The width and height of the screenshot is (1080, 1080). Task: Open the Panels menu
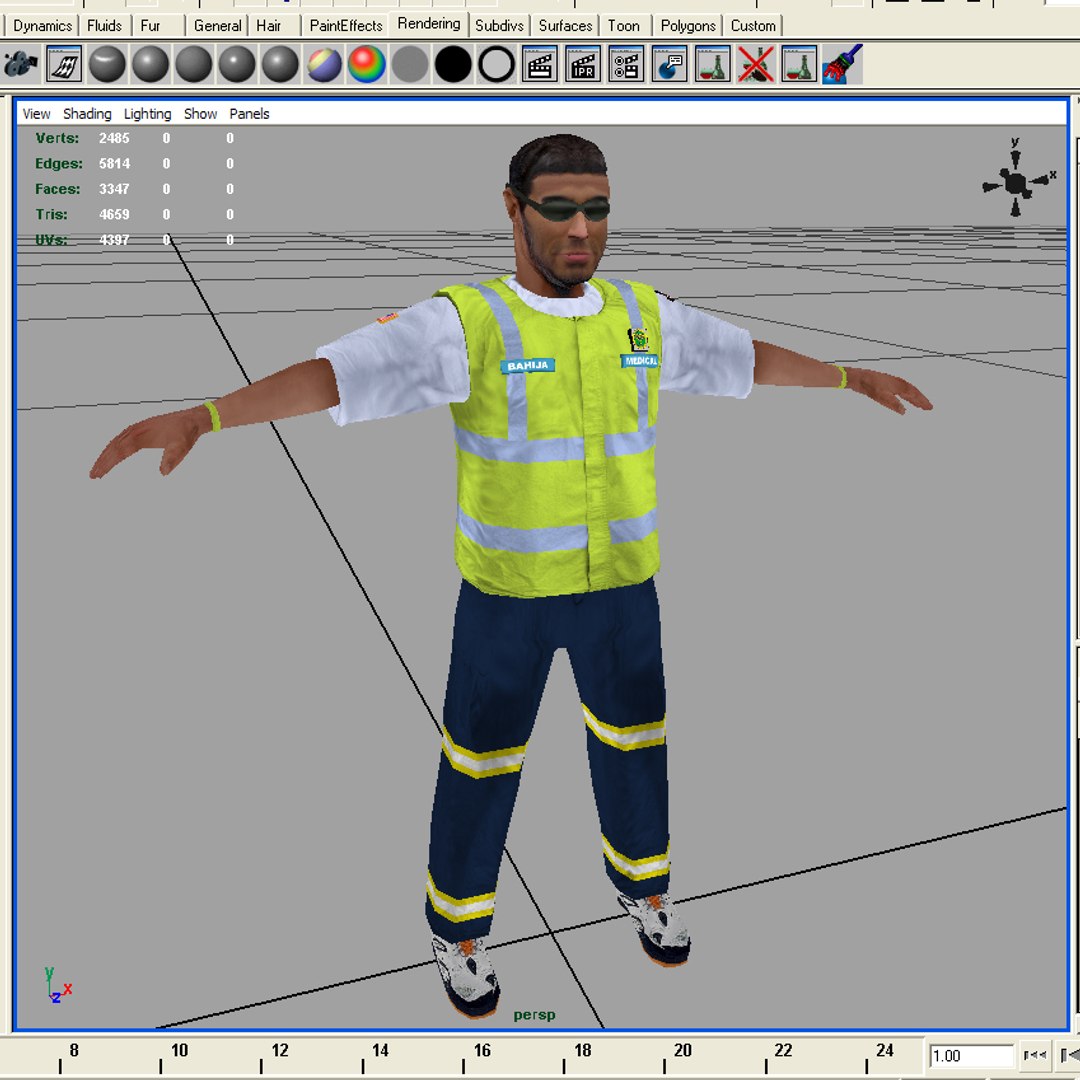[x=249, y=114]
